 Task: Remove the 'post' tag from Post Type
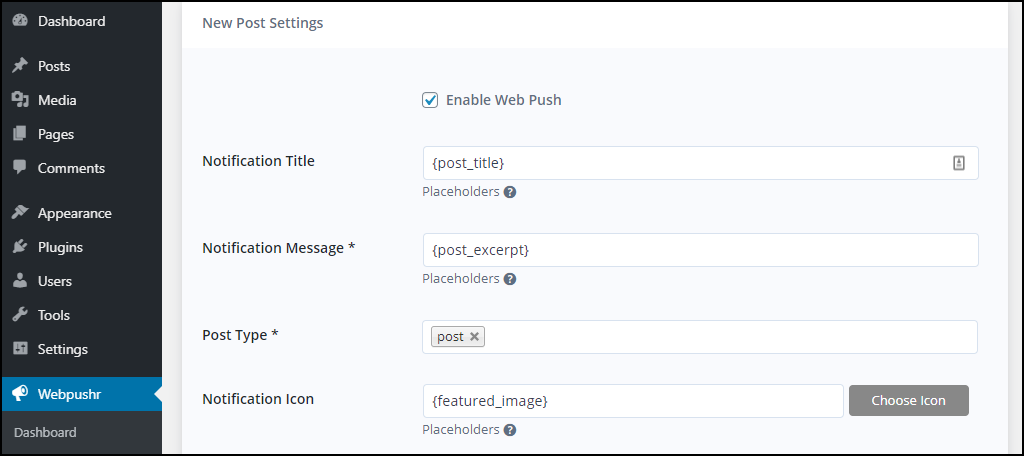point(474,337)
